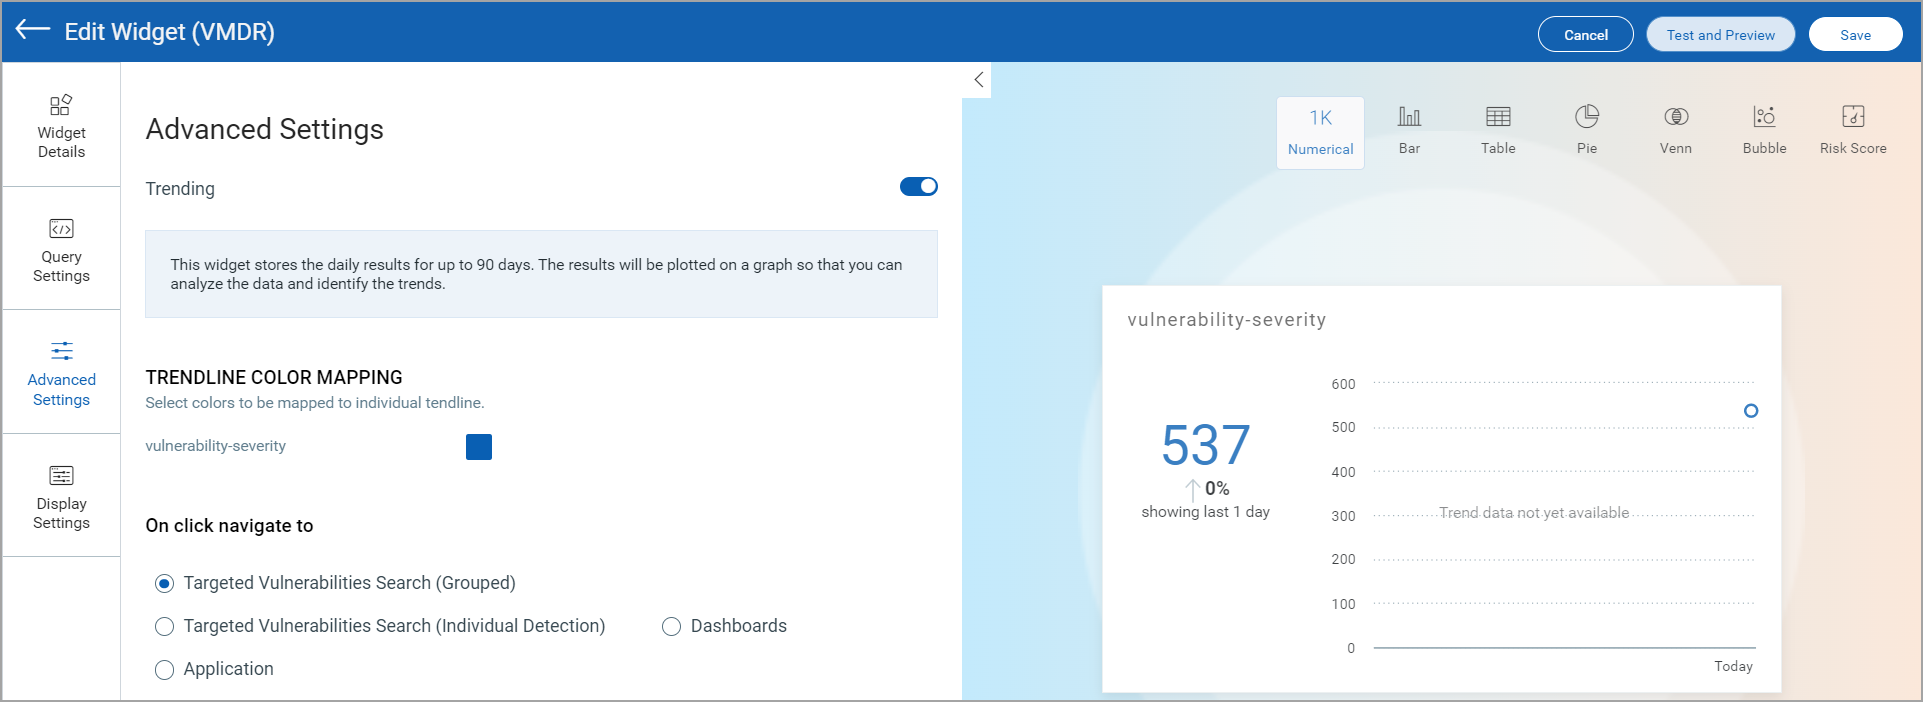Image resolution: width=1923 pixels, height=702 pixels.
Task: Collapse the settings panel with chevron
Action: (x=978, y=80)
